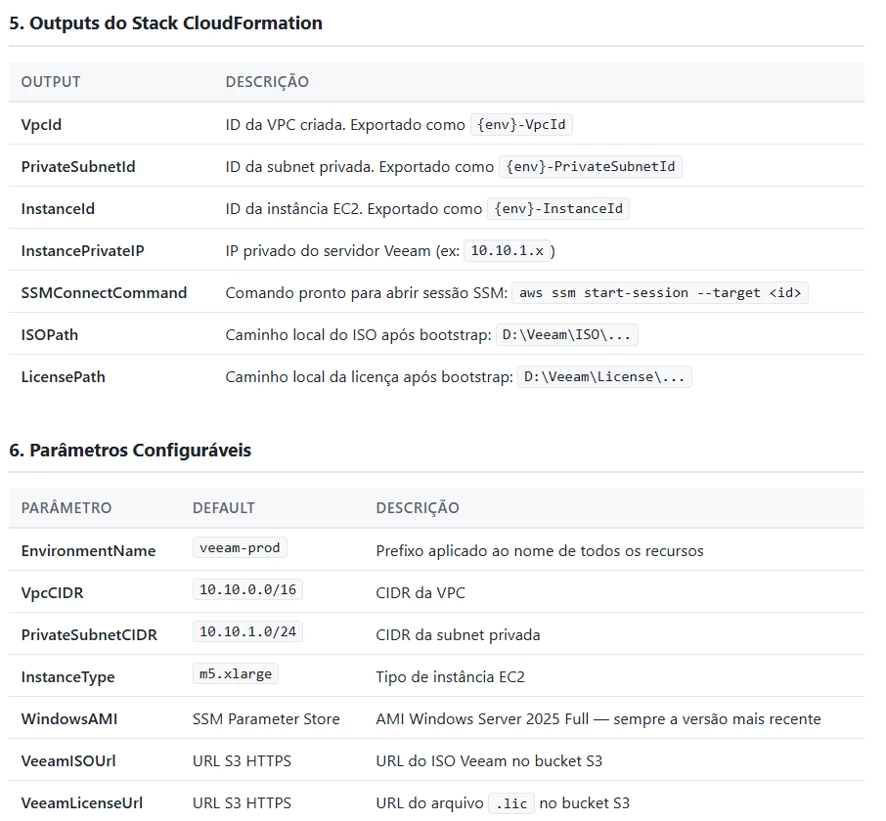Click the 10.10.1.x example IP code
The height and width of the screenshot is (821, 886).
point(507,250)
